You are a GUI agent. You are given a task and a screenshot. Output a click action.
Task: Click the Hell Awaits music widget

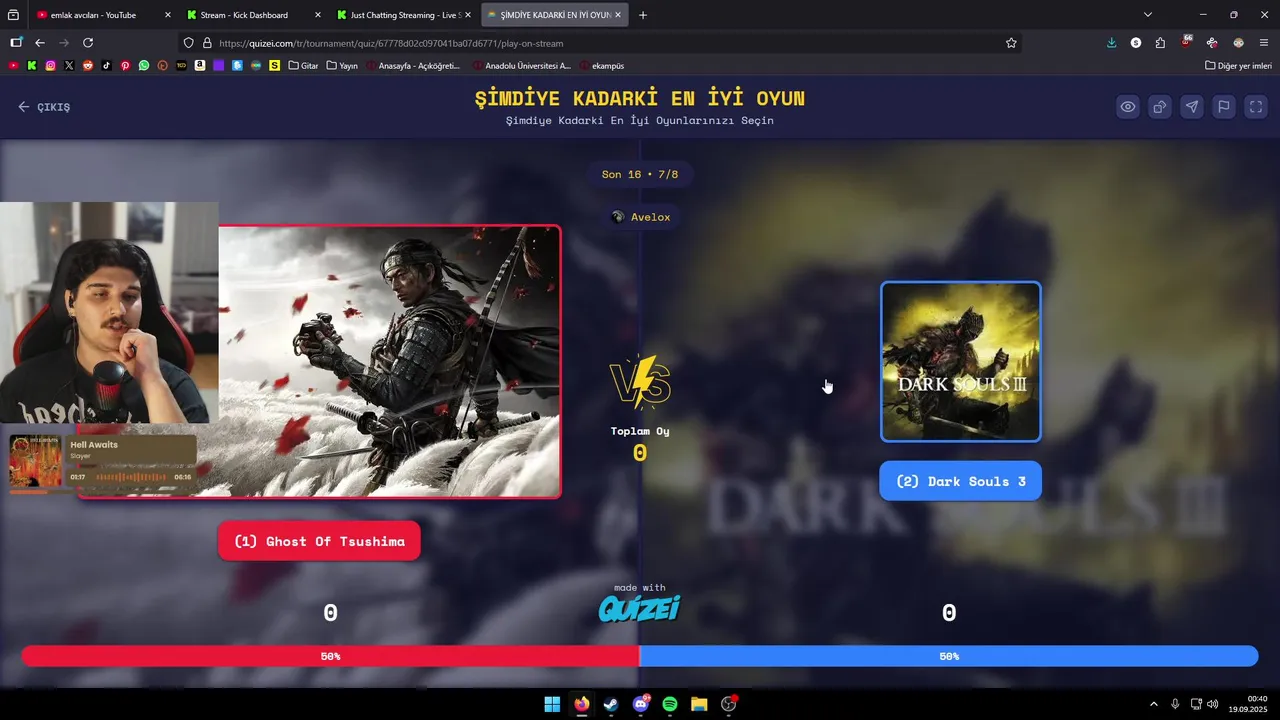[x=102, y=462]
